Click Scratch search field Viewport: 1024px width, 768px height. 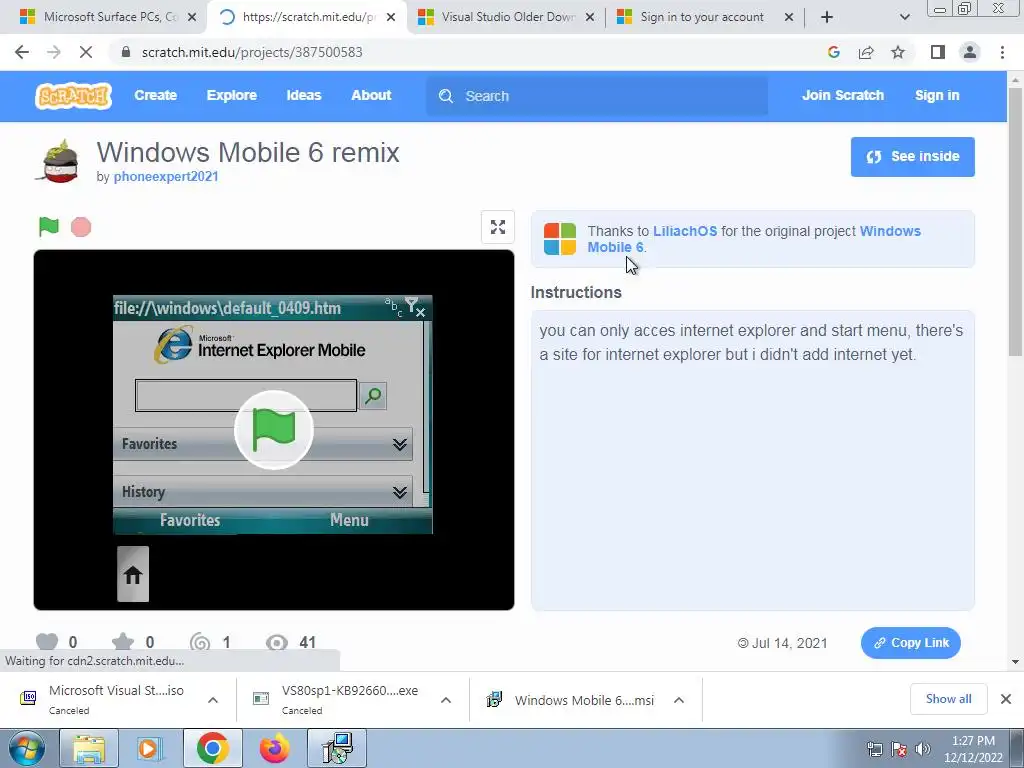click(x=597, y=96)
